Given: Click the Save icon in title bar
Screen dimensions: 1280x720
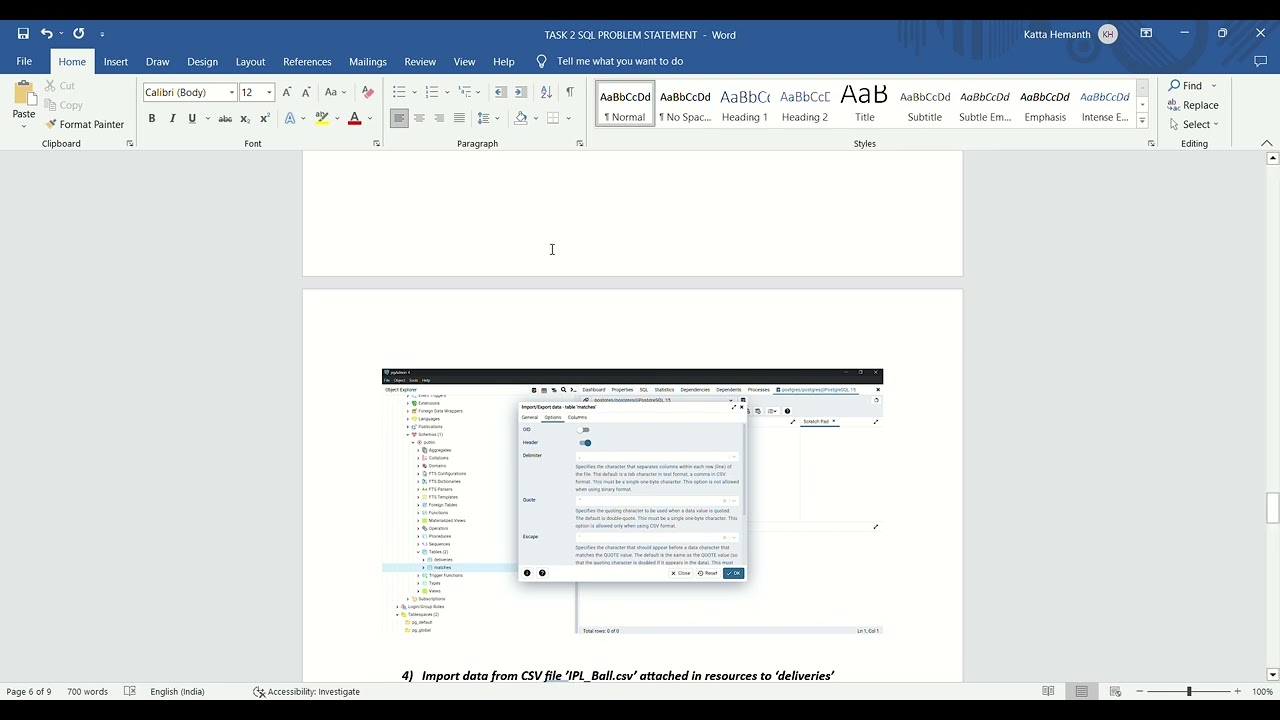Looking at the screenshot, I should pyautogui.click(x=23, y=34).
